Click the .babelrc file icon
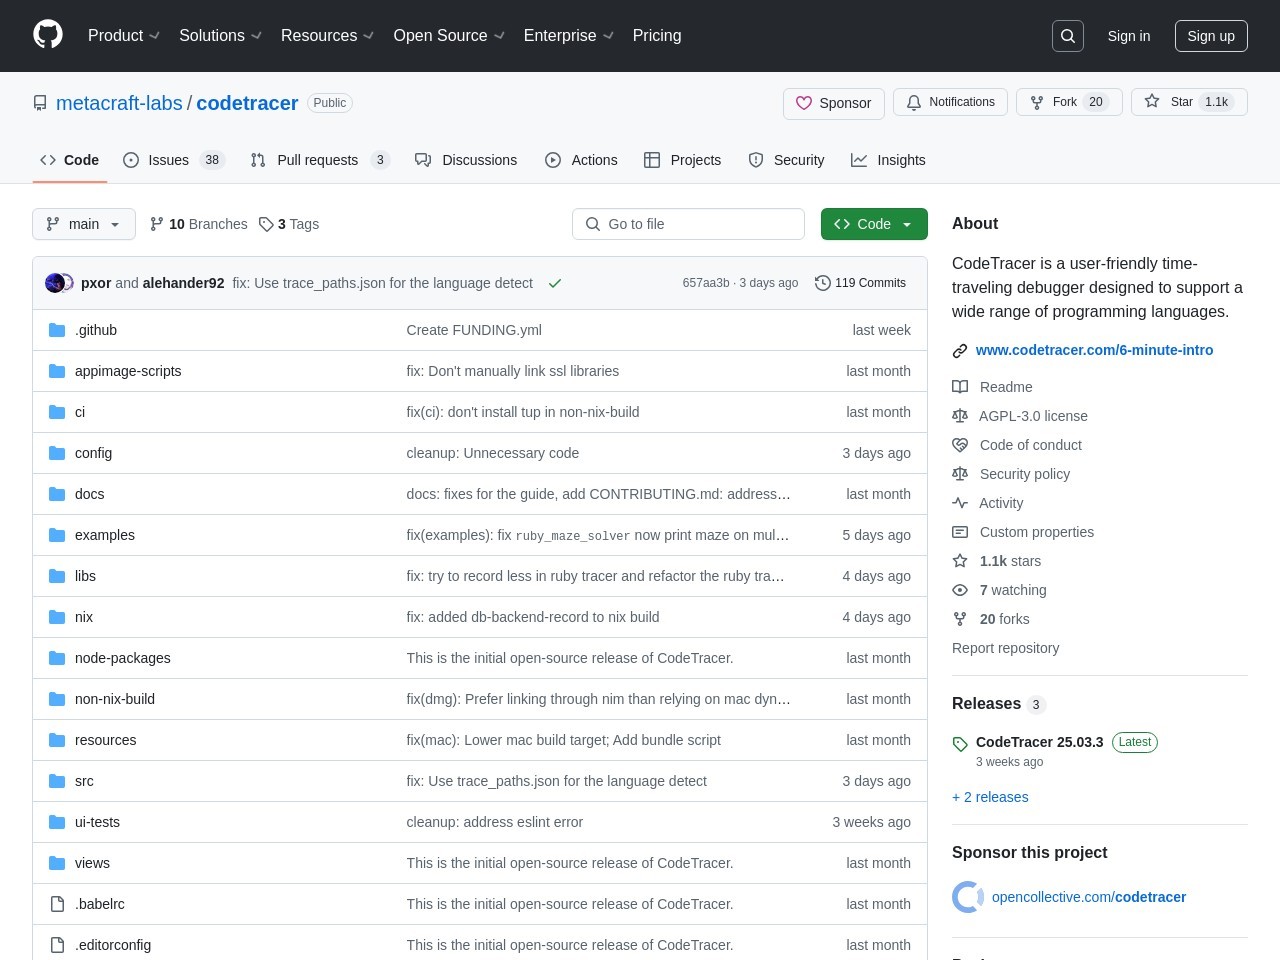 point(57,904)
